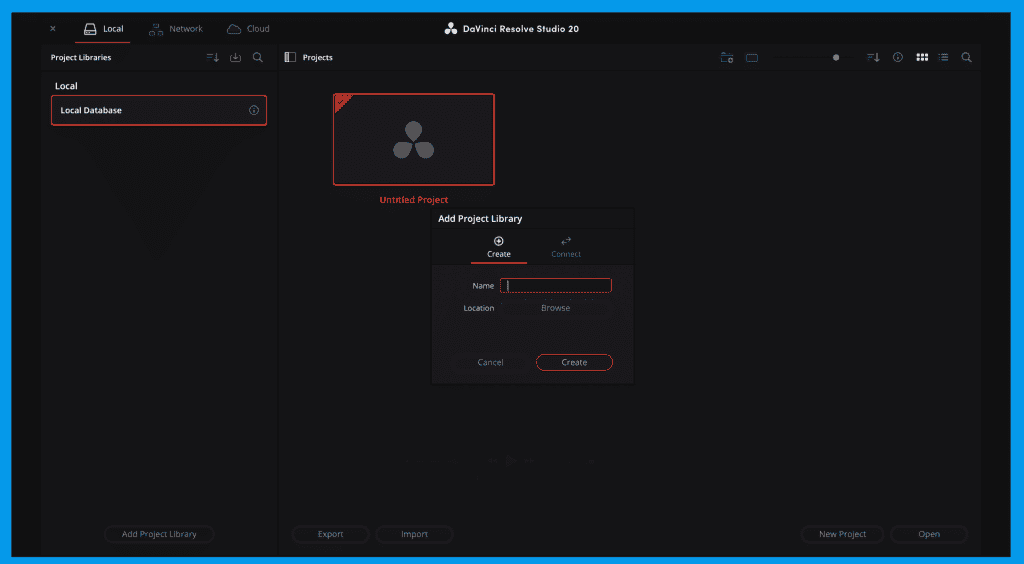Screen dimensions: 1024x564
Task: Click Create in the Add Project Library dialog
Action: coord(574,362)
